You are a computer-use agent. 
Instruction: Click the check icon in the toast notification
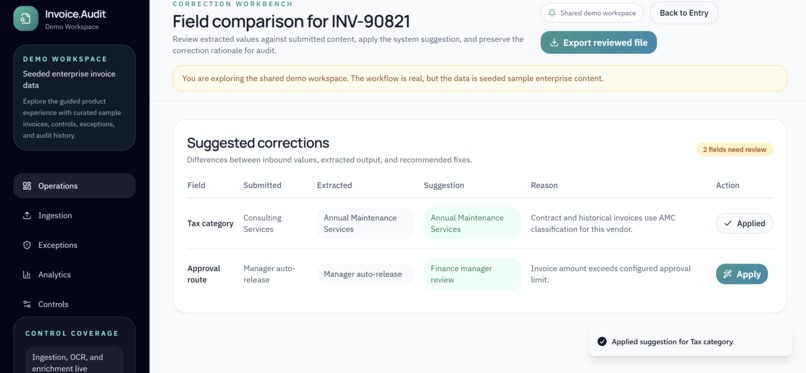pyautogui.click(x=601, y=342)
